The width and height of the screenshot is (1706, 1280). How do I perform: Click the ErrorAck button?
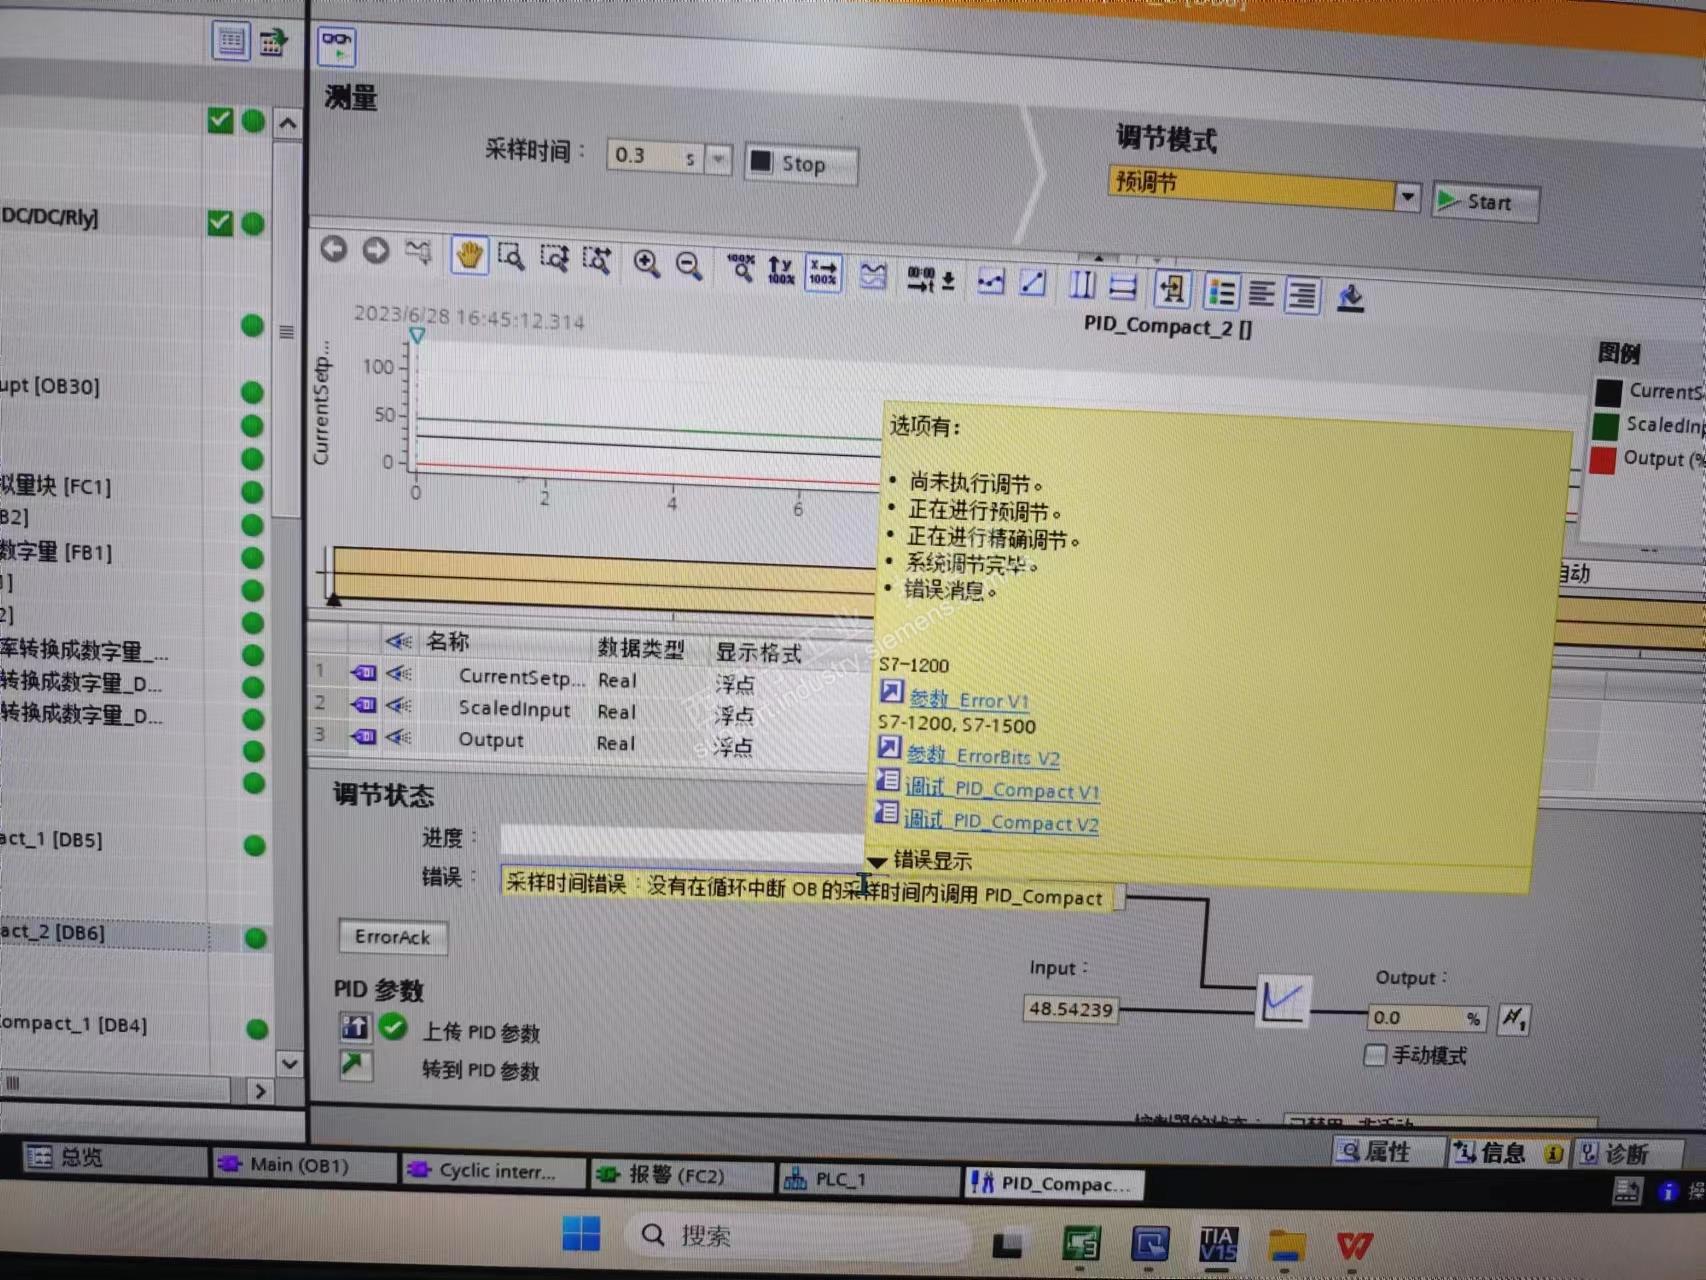tap(393, 937)
